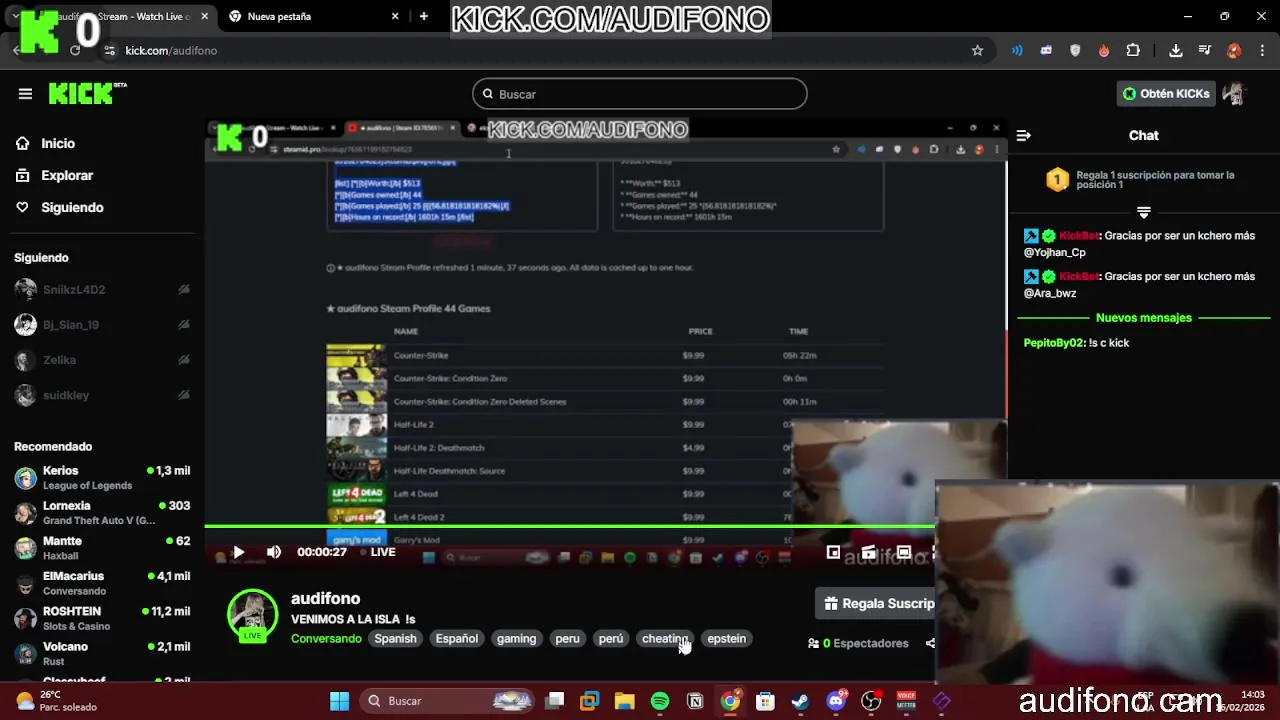Go to Inicio in sidebar
The image size is (1280, 720).
click(x=58, y=143)
